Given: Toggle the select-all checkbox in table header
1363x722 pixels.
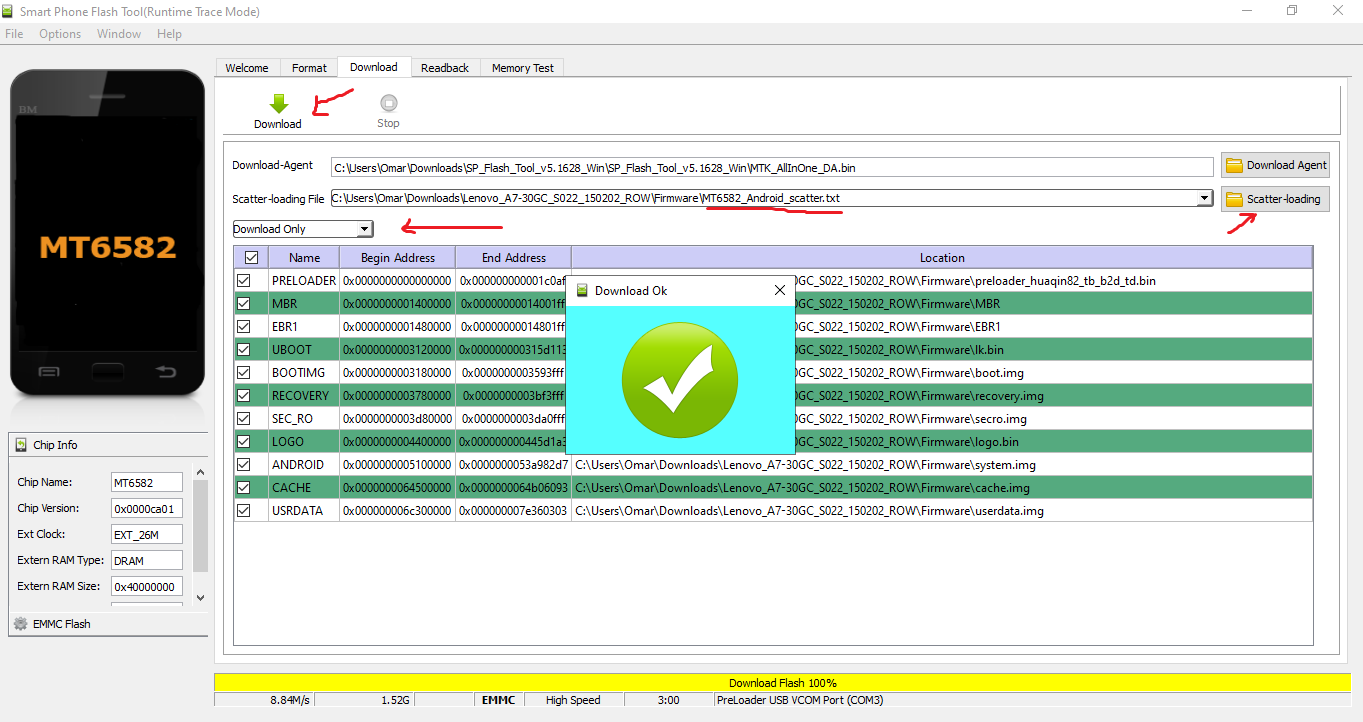Looking at the screenshot, I should coord(251,258).
